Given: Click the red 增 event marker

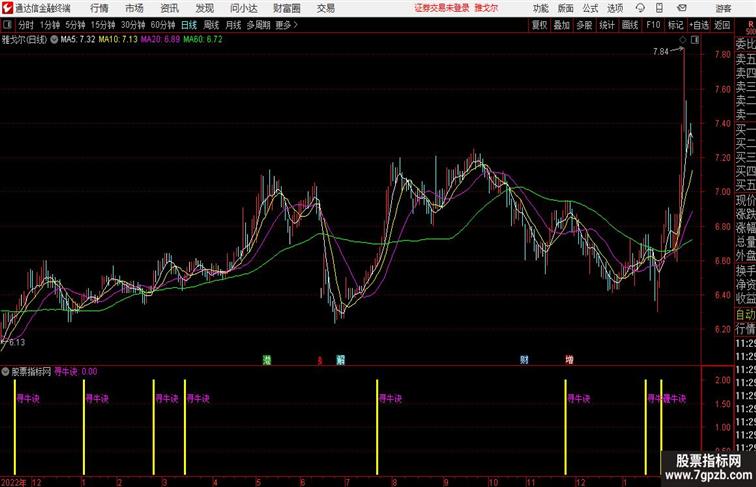Looking at the screenshot, I should pos(569,360).
